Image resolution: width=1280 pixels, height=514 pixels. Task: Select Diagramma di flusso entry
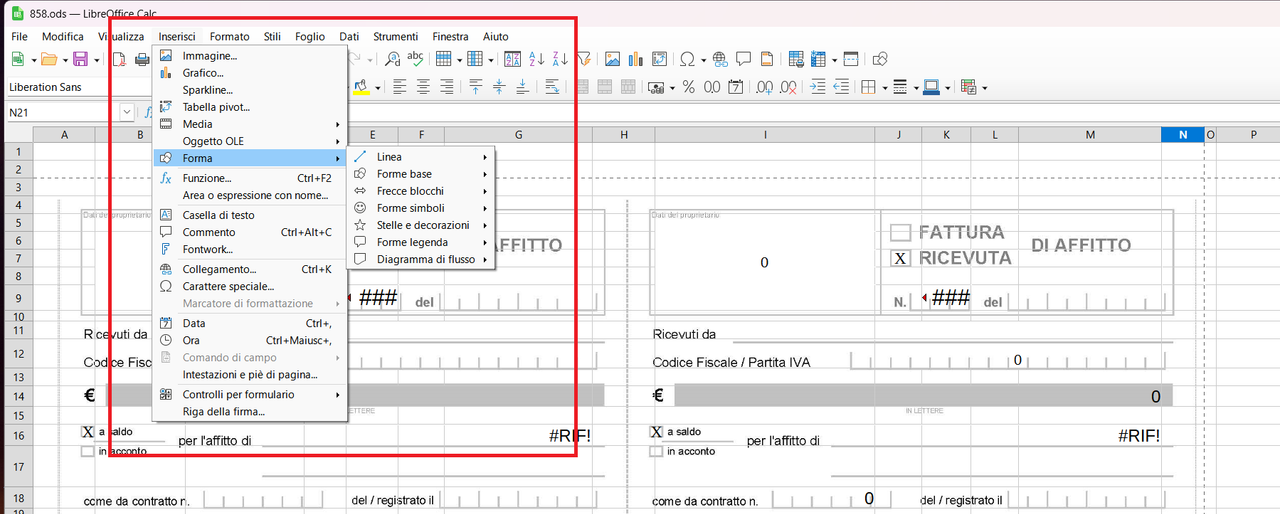click(x=421, y=259)
